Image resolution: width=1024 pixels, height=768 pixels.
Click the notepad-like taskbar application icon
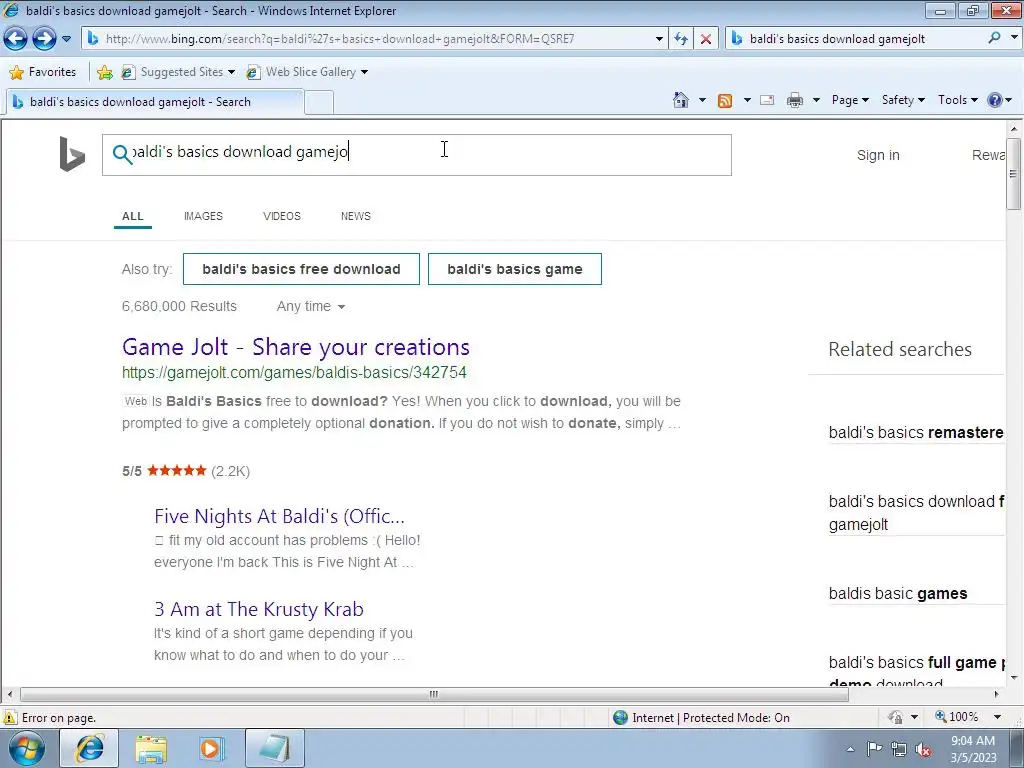(274, 748)
